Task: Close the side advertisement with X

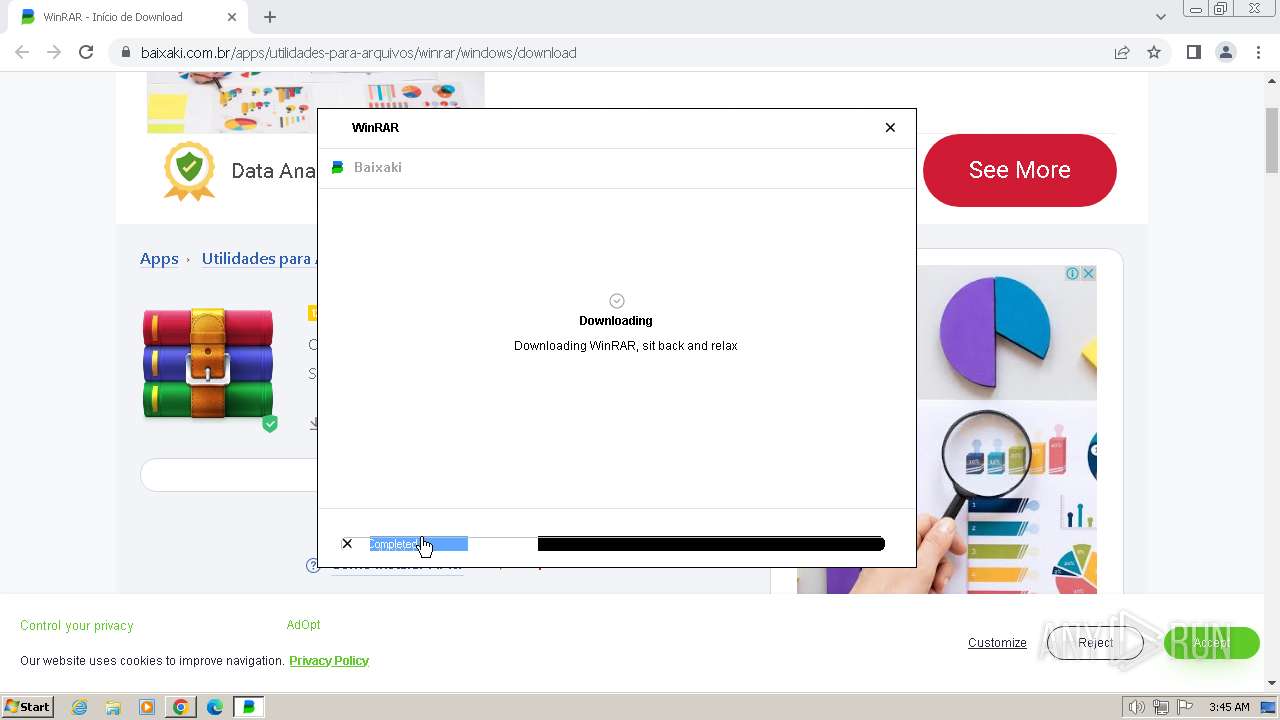Action: [x=1088, y=273]
